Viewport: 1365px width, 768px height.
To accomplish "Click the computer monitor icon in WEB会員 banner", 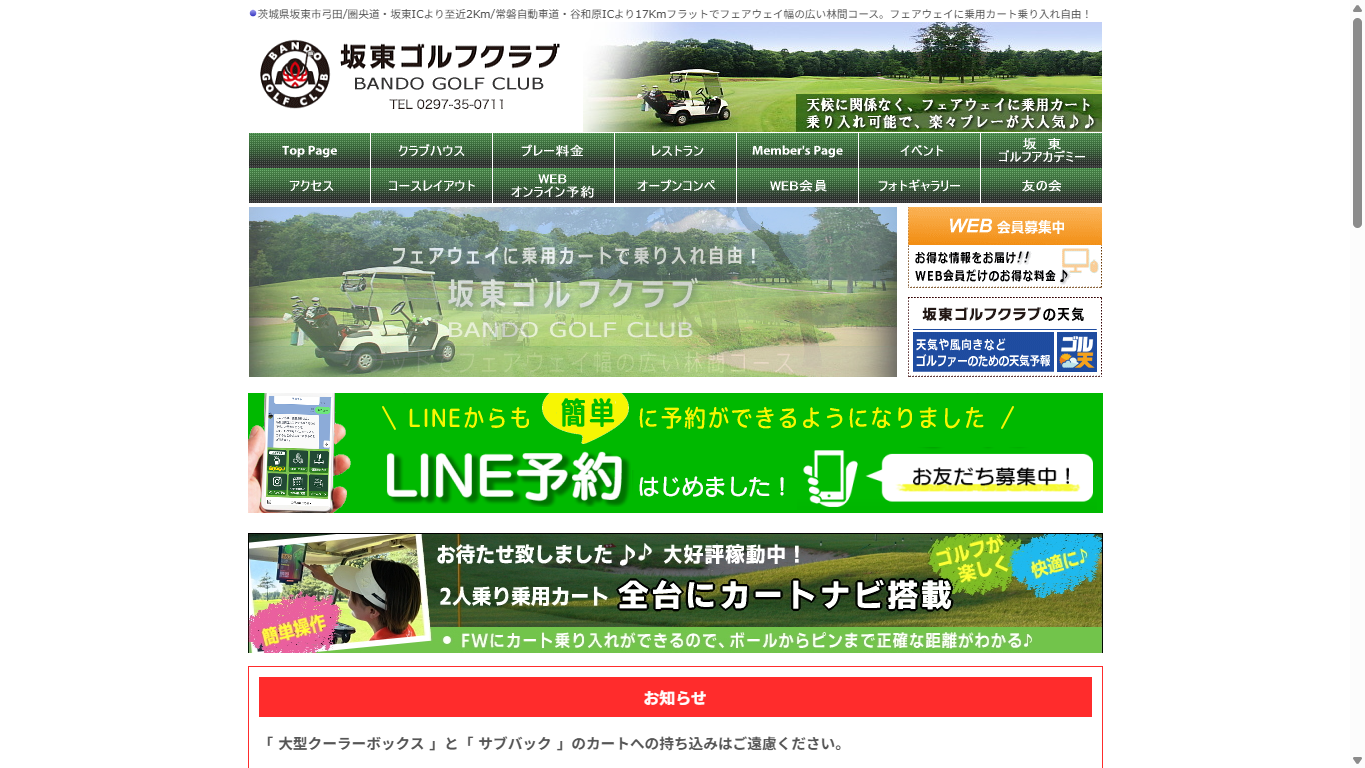I will click(1079, 263).
